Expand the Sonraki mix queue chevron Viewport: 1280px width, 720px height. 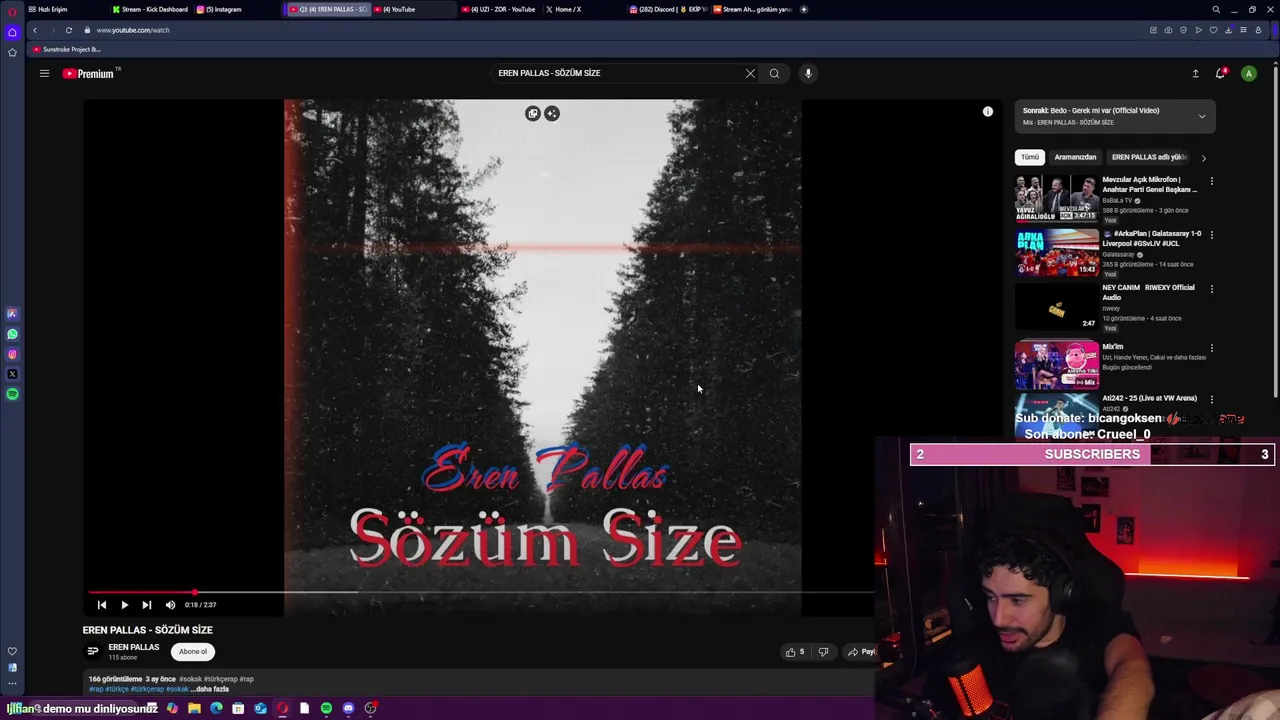(1202, 116)
